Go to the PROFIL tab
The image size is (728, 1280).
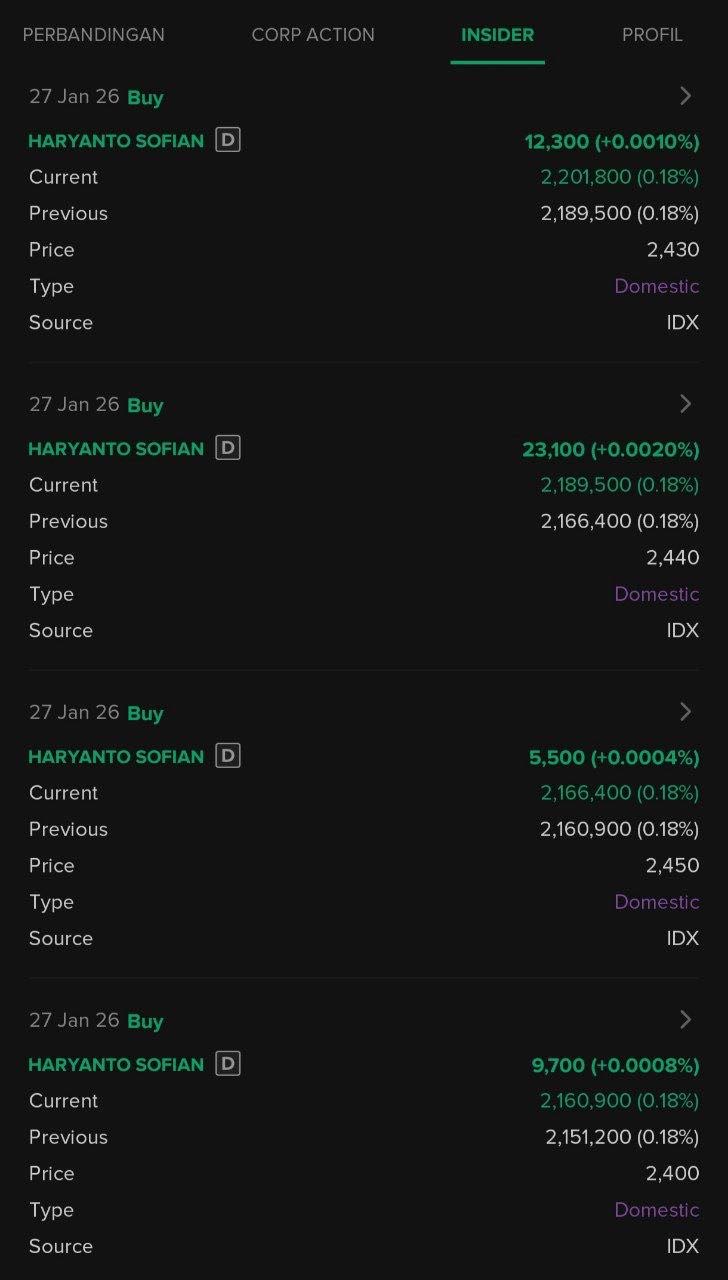click(652, 35)
